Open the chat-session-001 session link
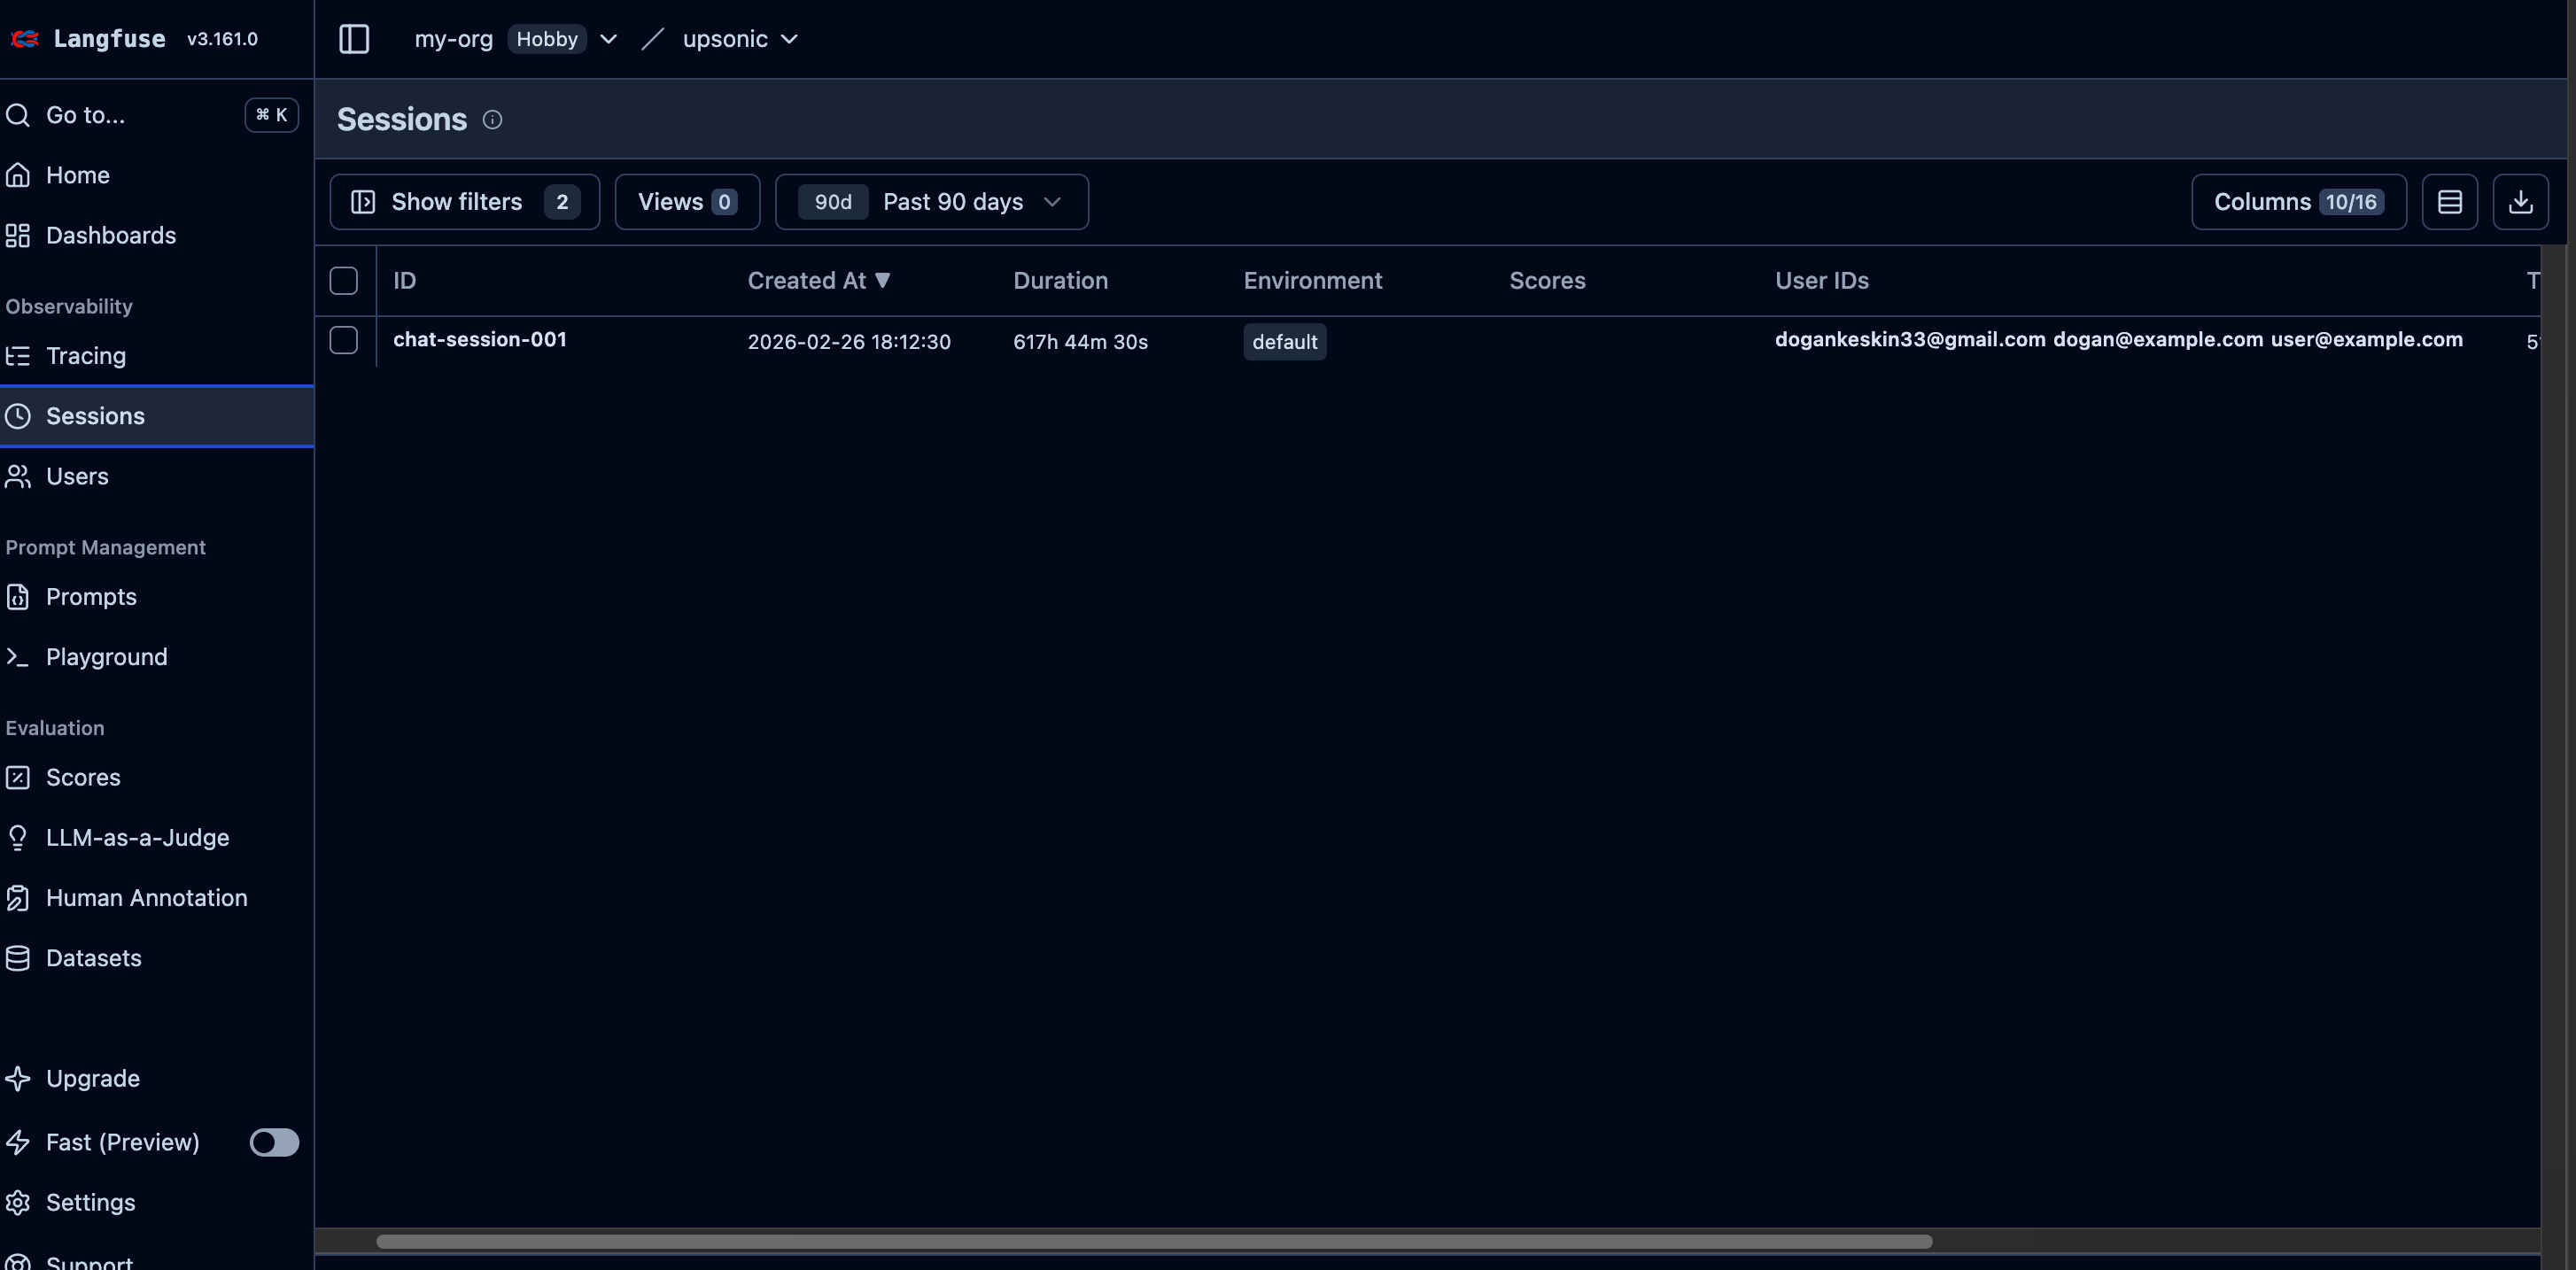Image resolution: width=2576 pixels, height=1270 pixels. point(479,340)
